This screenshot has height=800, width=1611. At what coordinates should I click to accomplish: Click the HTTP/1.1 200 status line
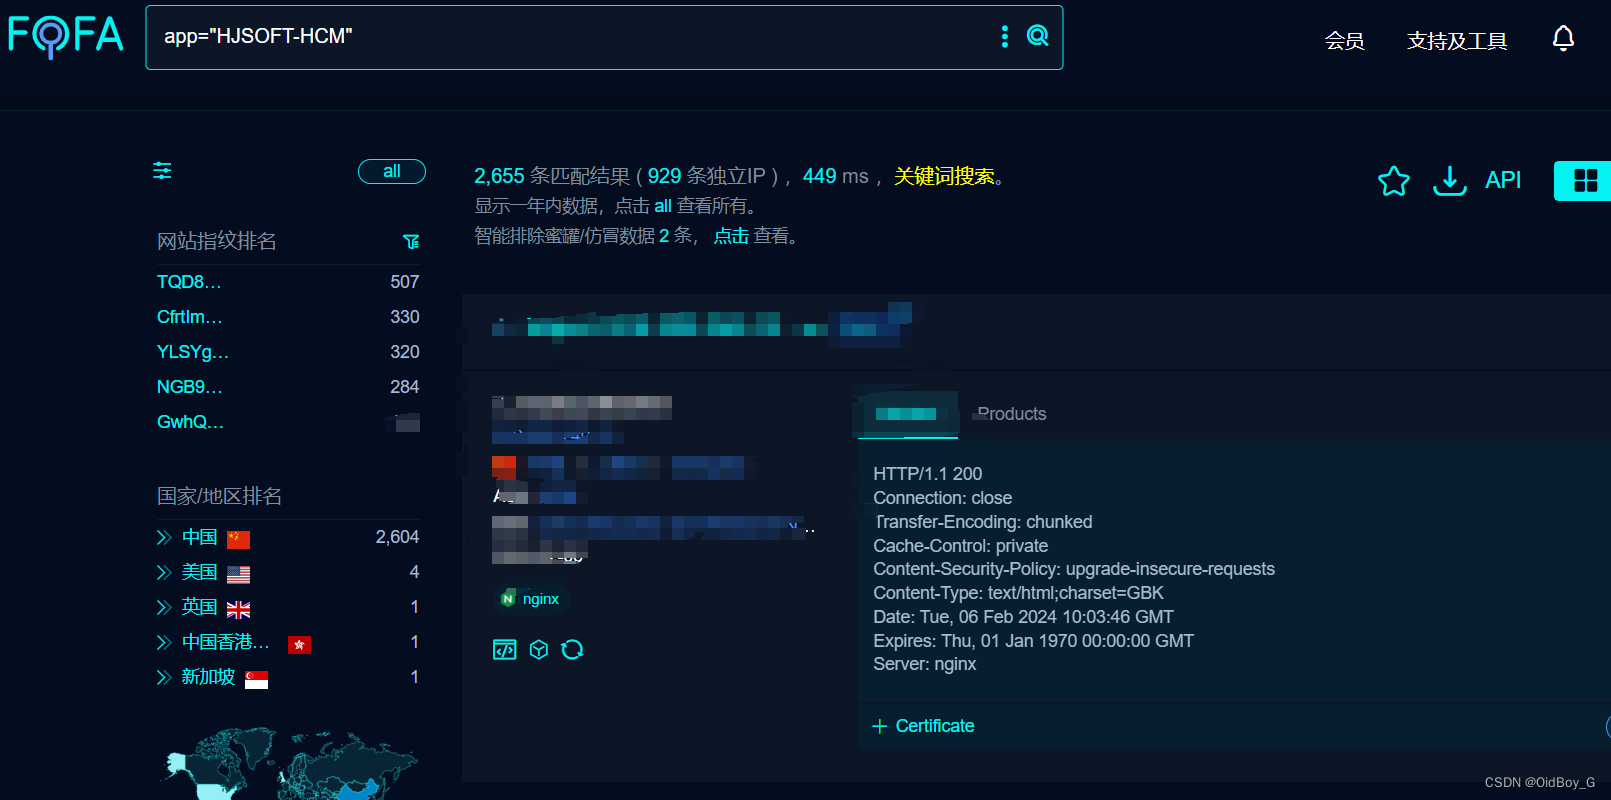pos(927,474)
